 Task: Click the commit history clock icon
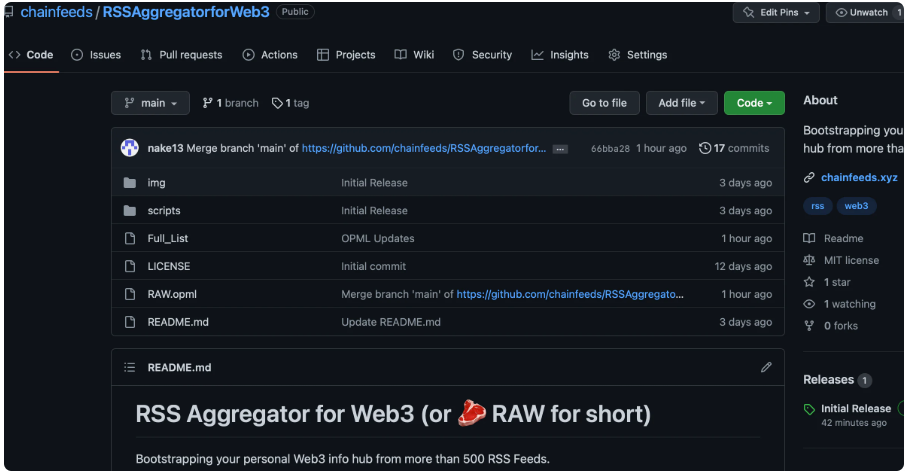pos(705,148)
